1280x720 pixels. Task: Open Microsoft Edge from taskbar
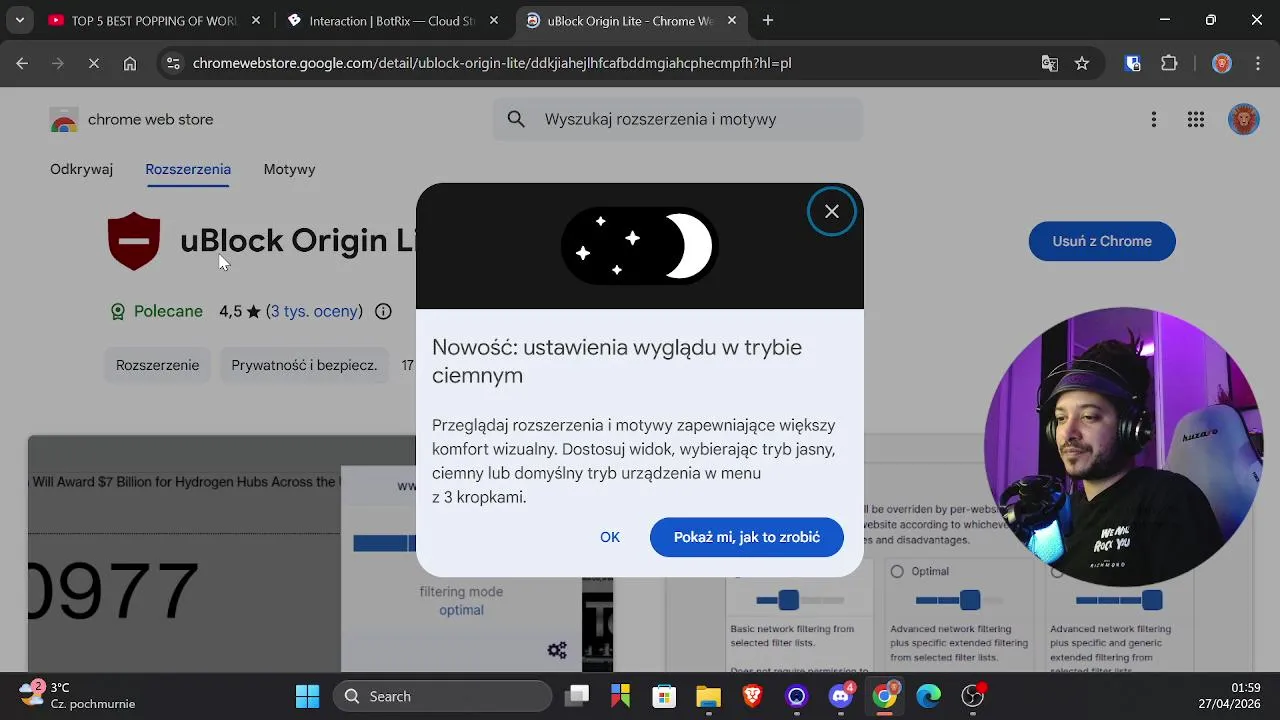click(929, 696)
